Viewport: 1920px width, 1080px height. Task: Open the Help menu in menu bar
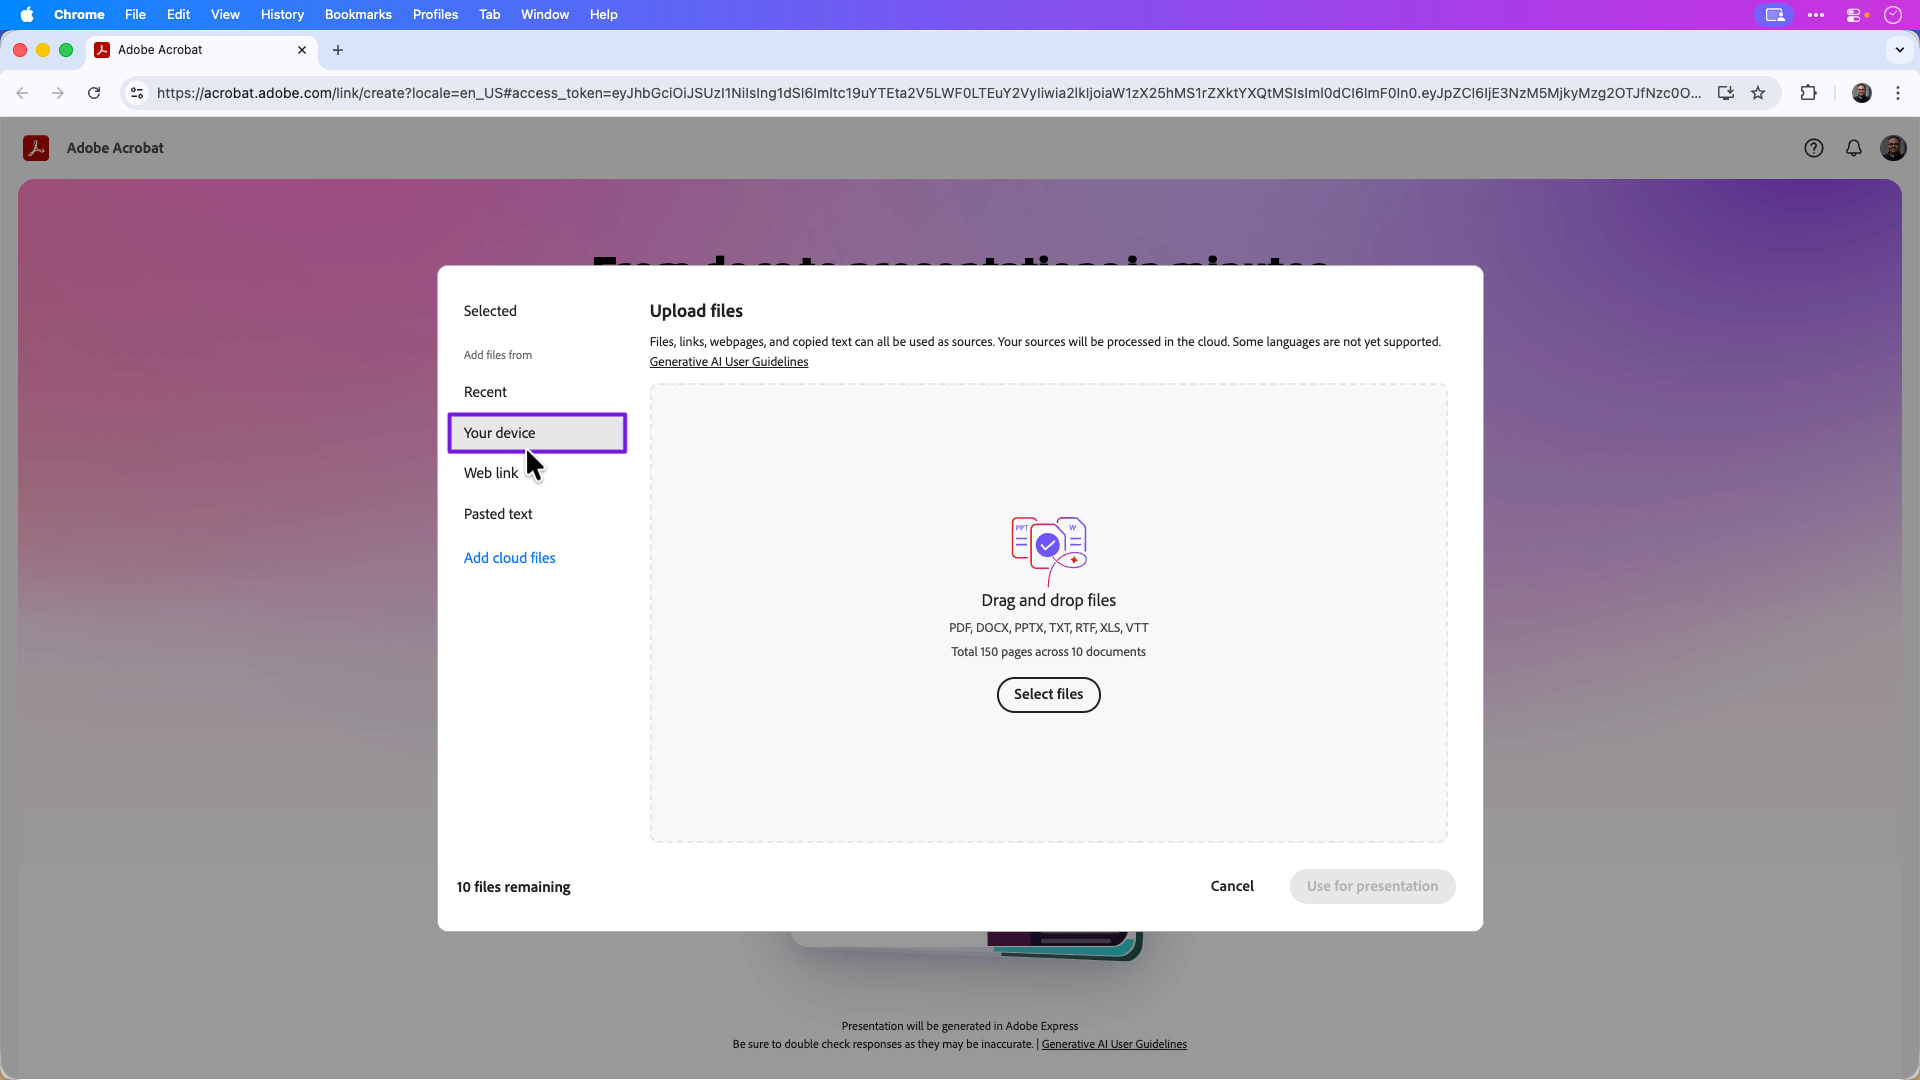pyautogui.click(x=603, y=15)
